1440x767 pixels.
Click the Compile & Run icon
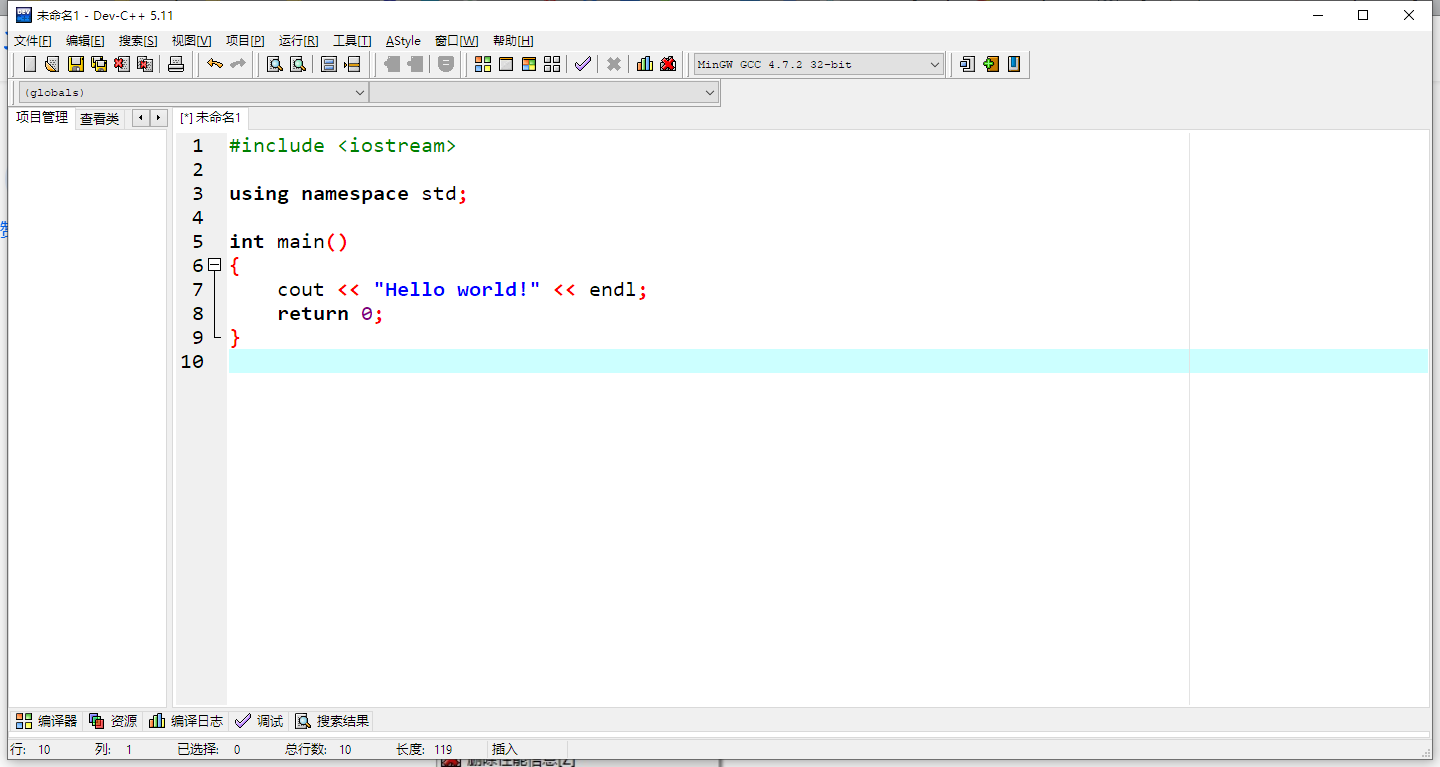(529, 64)
